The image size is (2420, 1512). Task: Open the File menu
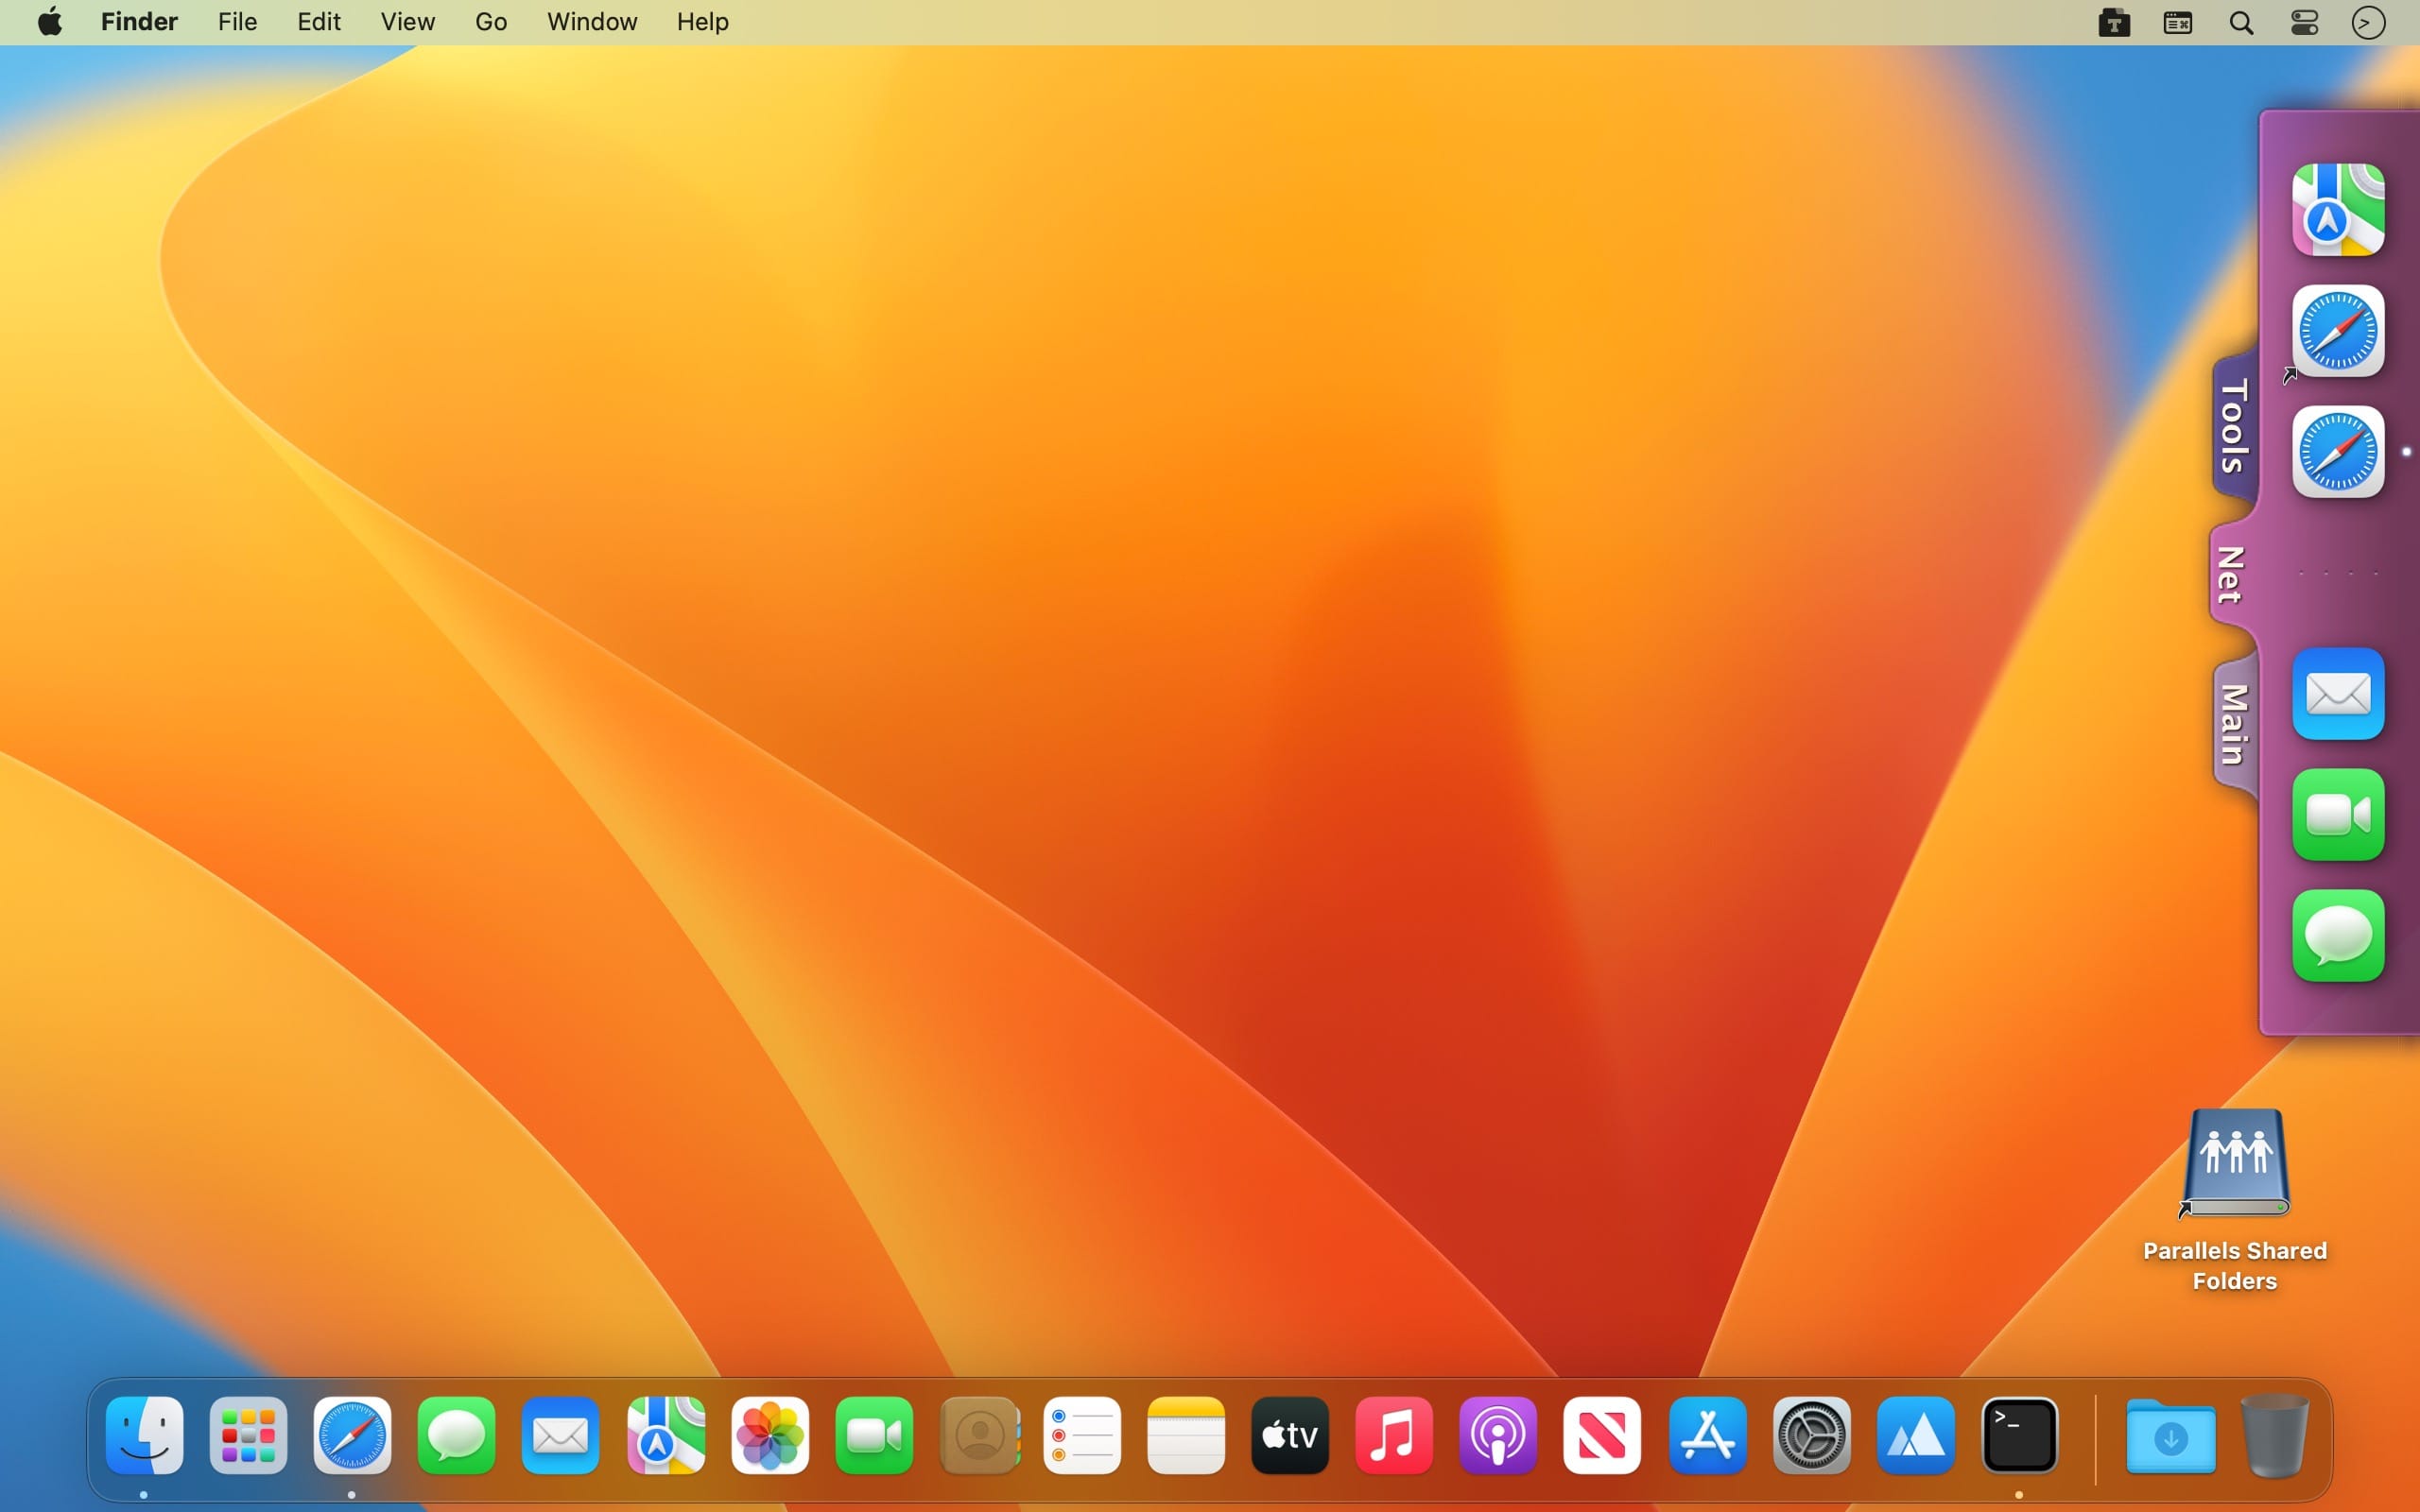237,22
